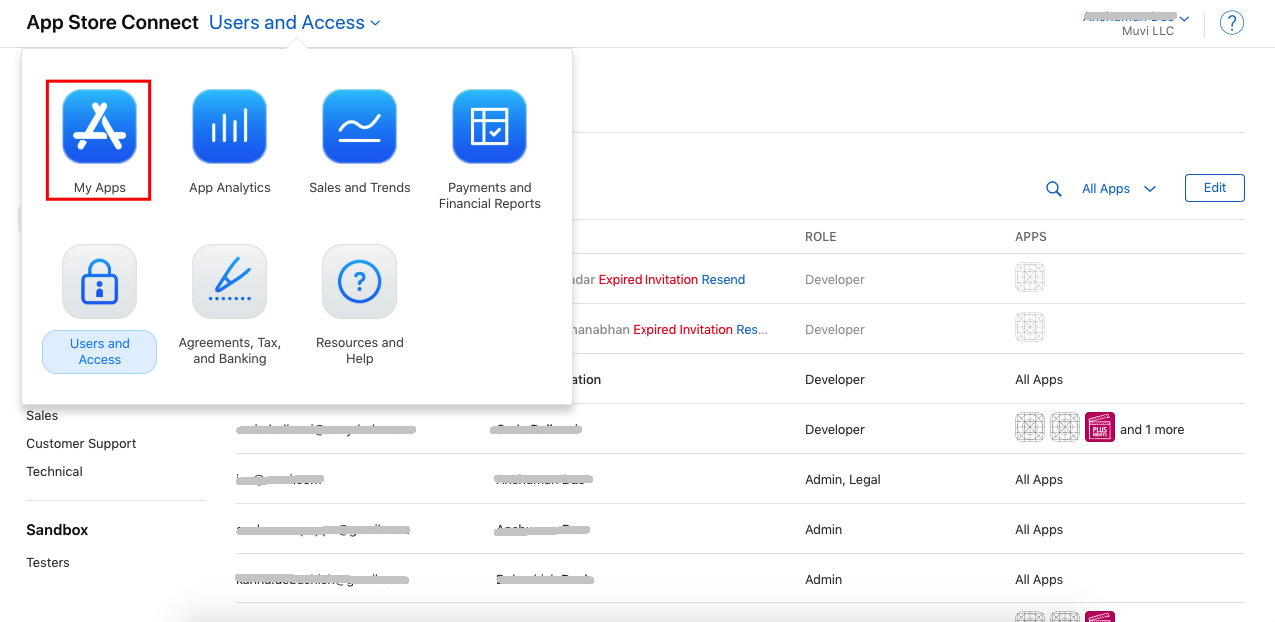Select the Users and Access lock icon
Screen dimensions: 1275x622
99,281
